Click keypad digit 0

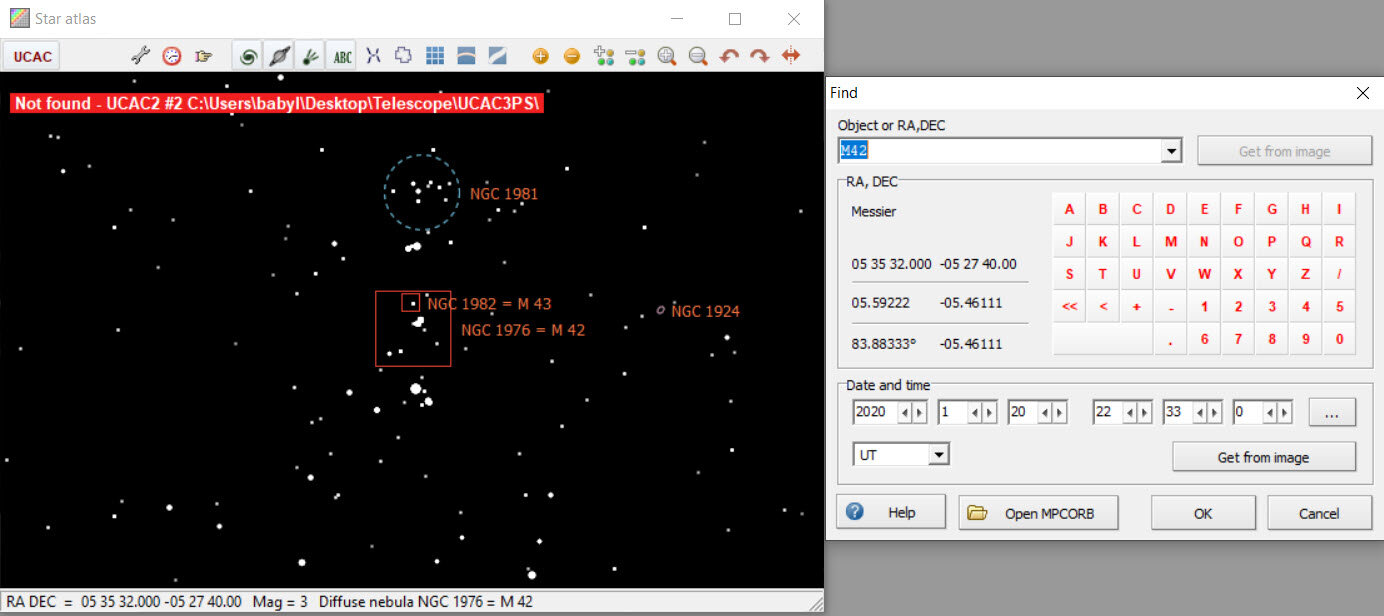point(1338,338)
